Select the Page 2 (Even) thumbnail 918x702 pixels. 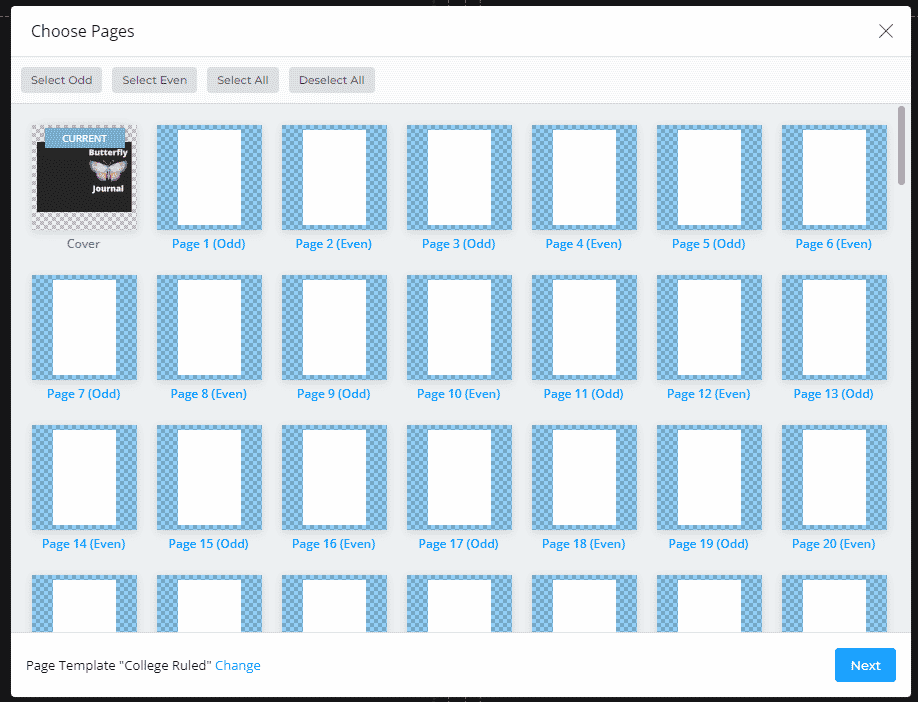point(334,177)
